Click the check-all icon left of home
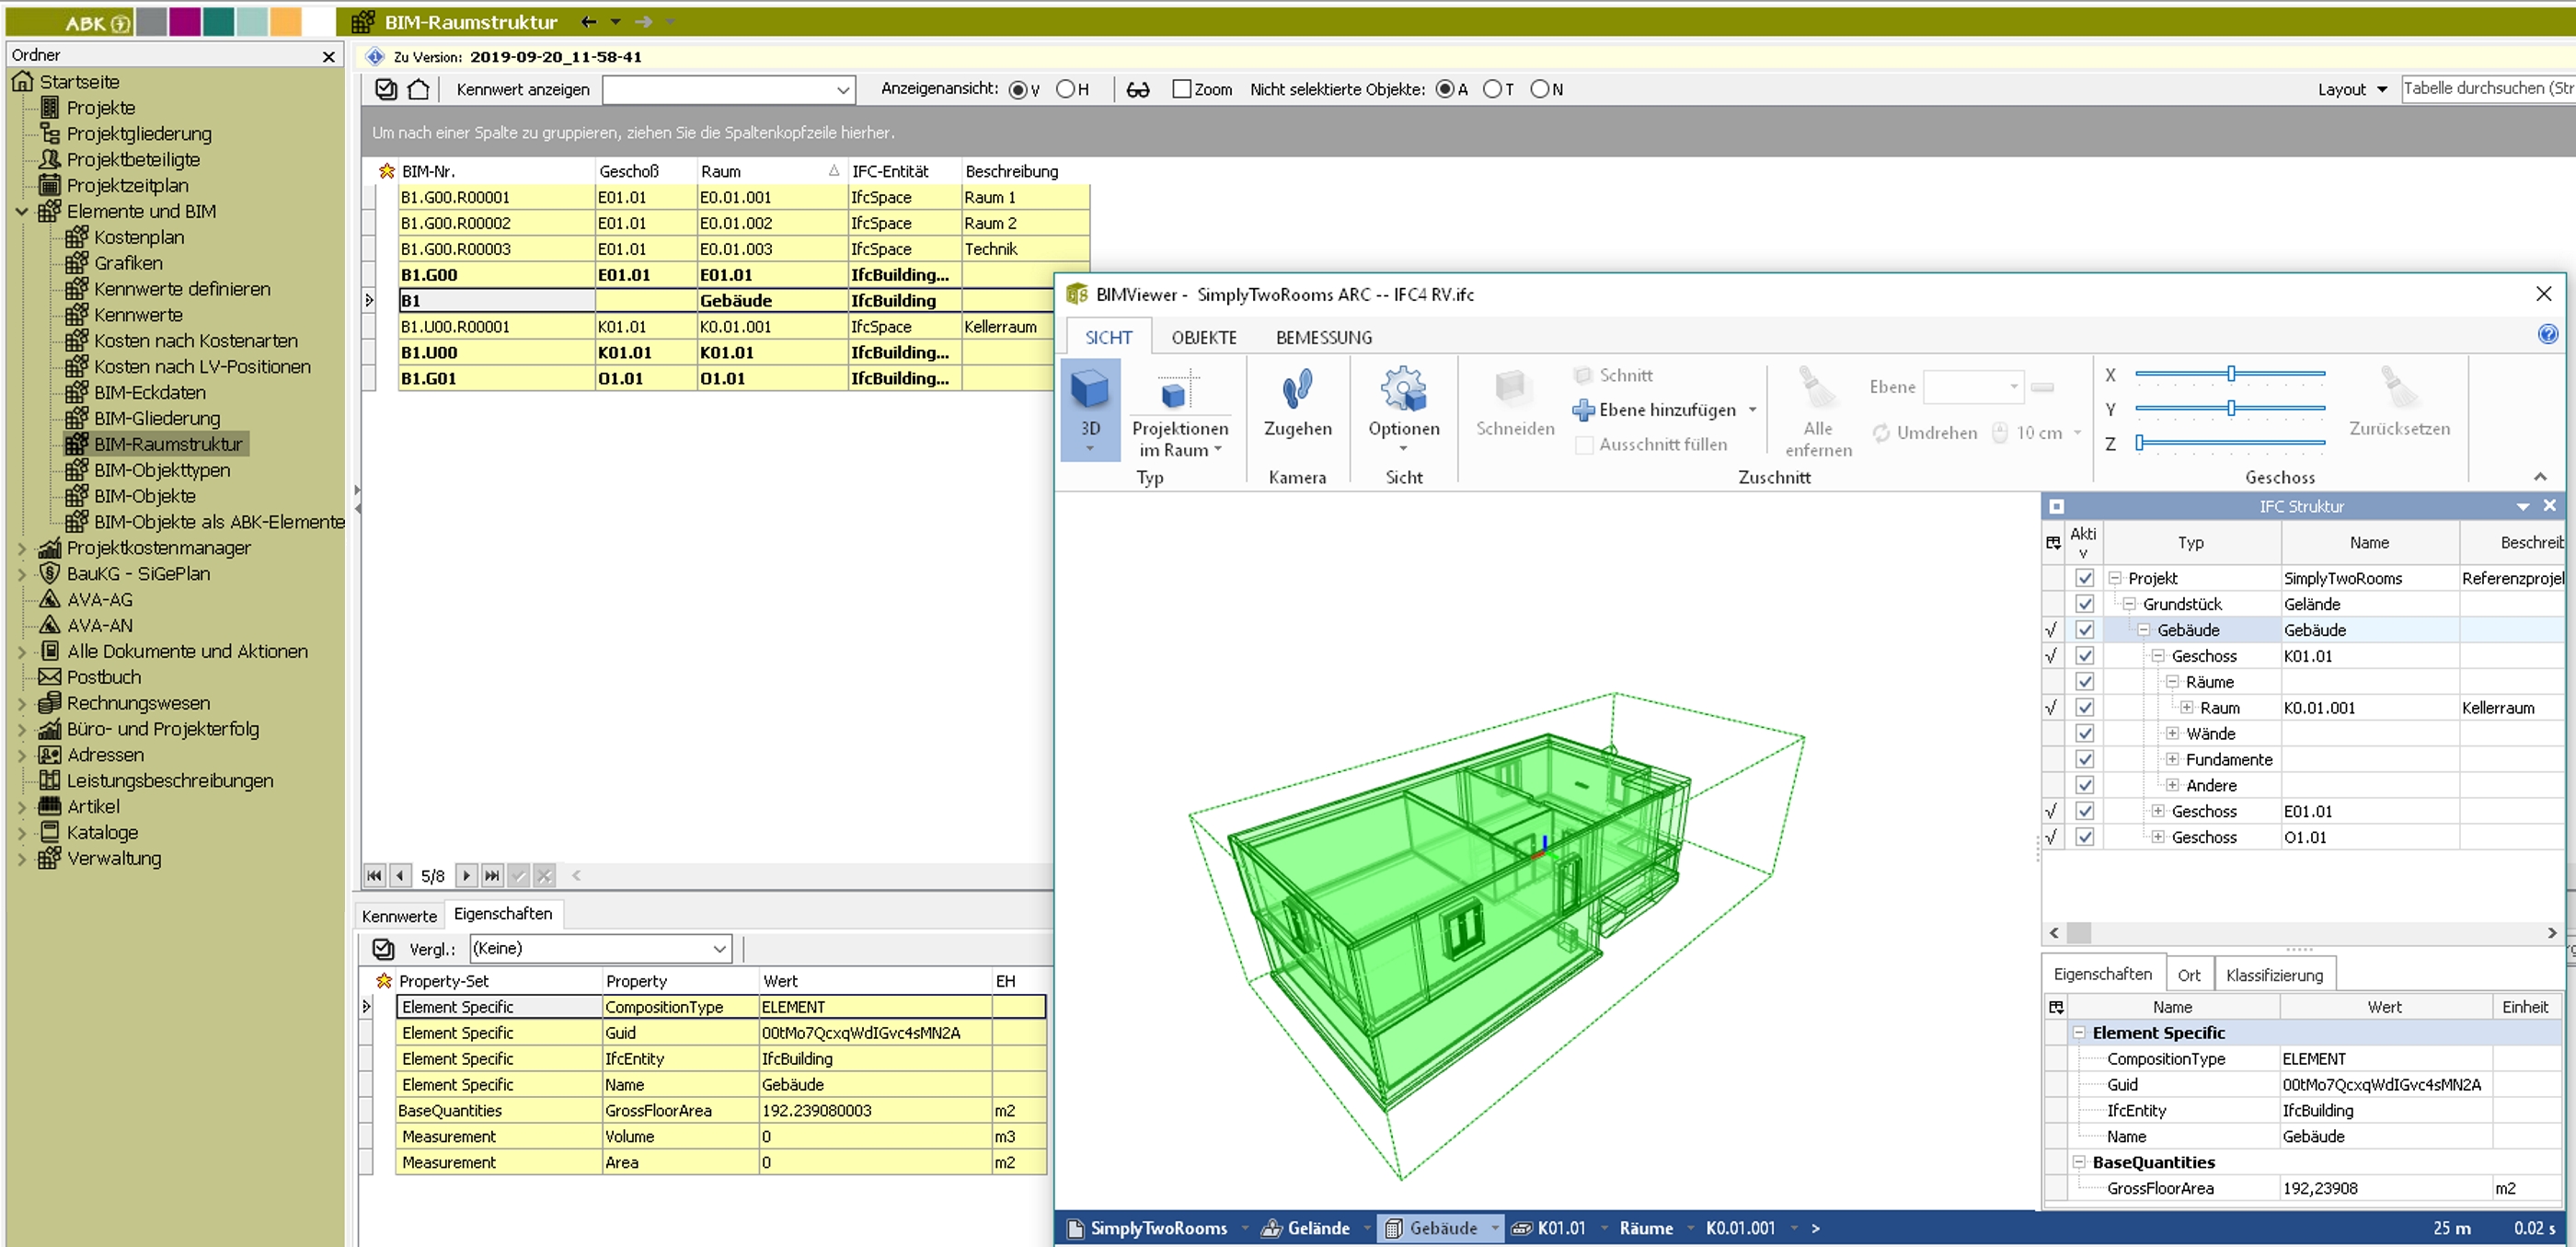This screenshot has height=1247, width=2576. coord(386,89)
